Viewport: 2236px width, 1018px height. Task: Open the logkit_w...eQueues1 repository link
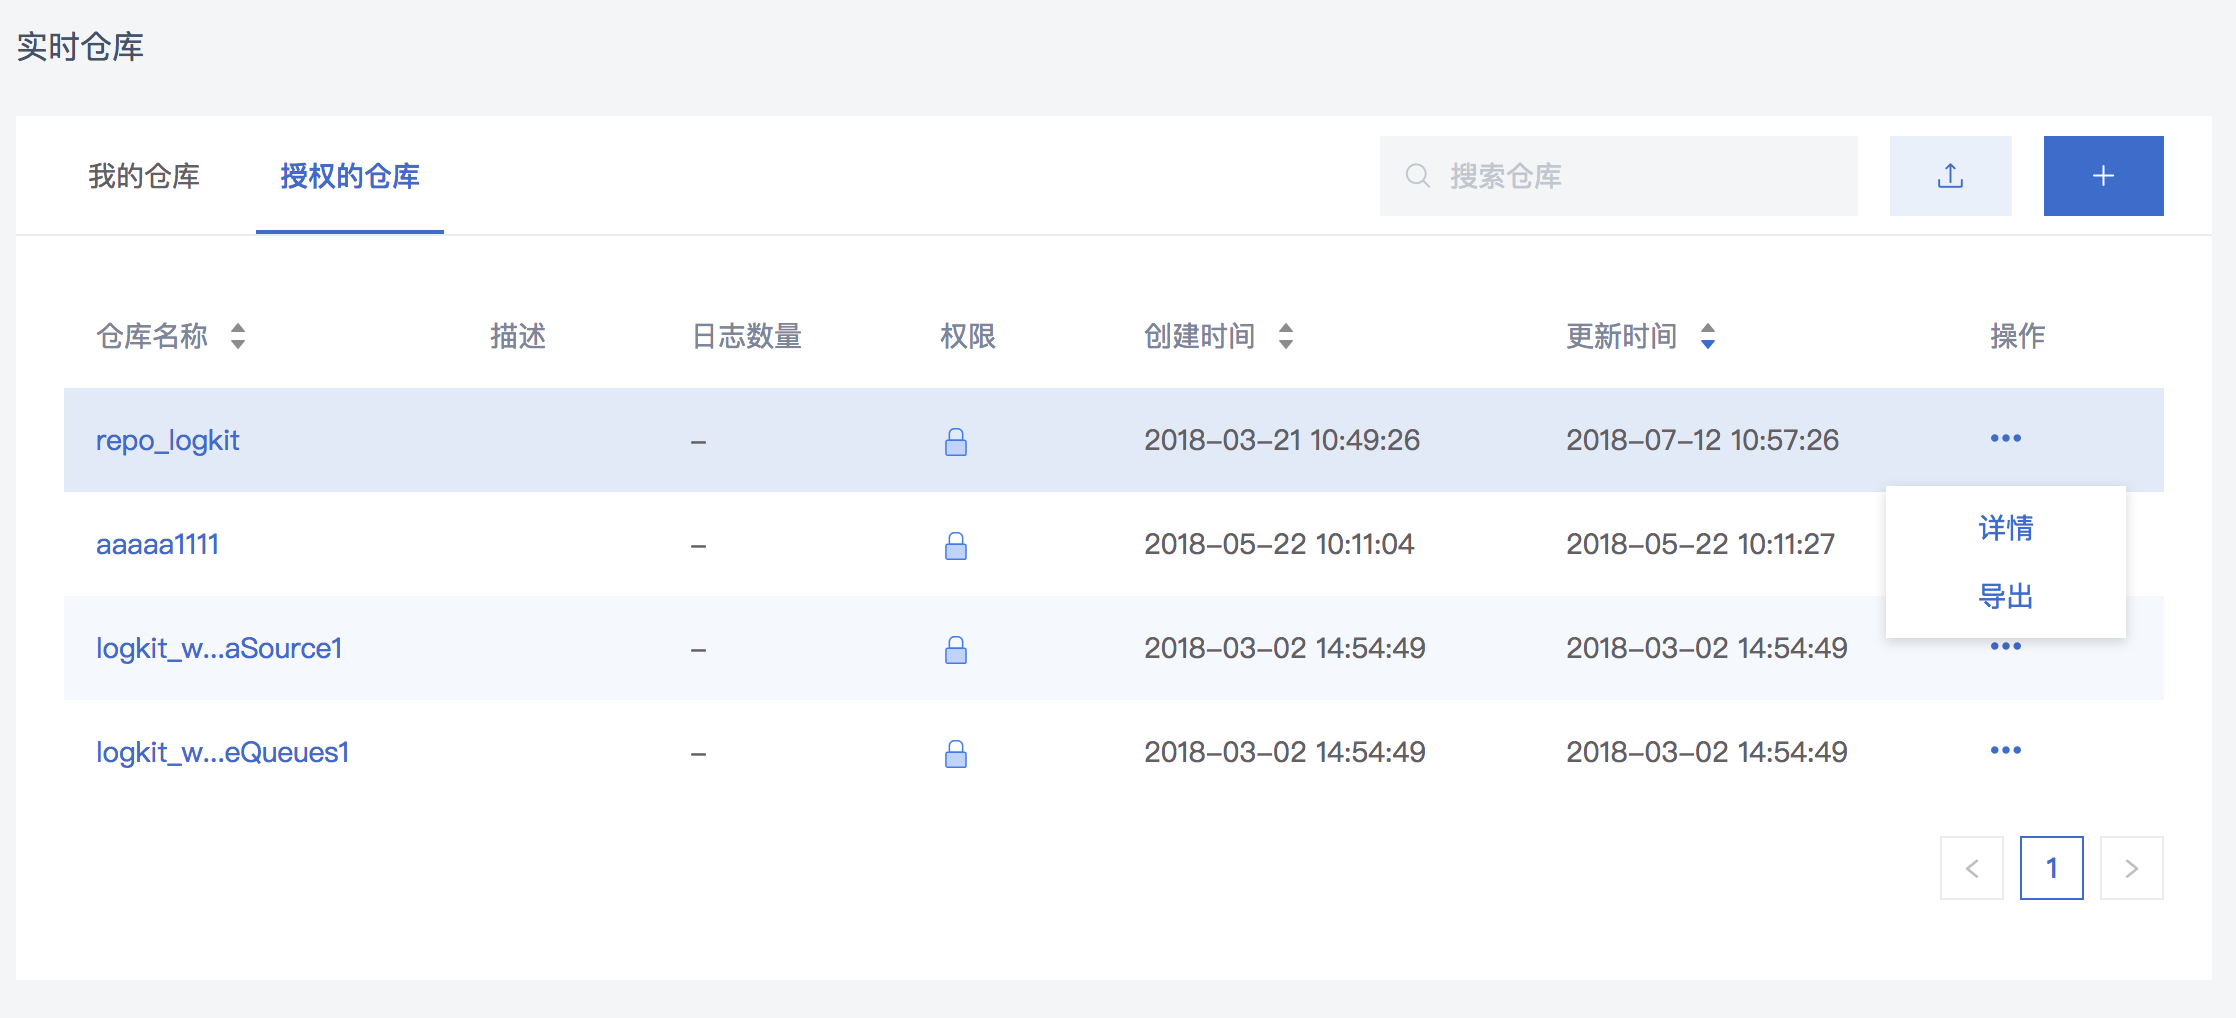click(x=223, y=752)
